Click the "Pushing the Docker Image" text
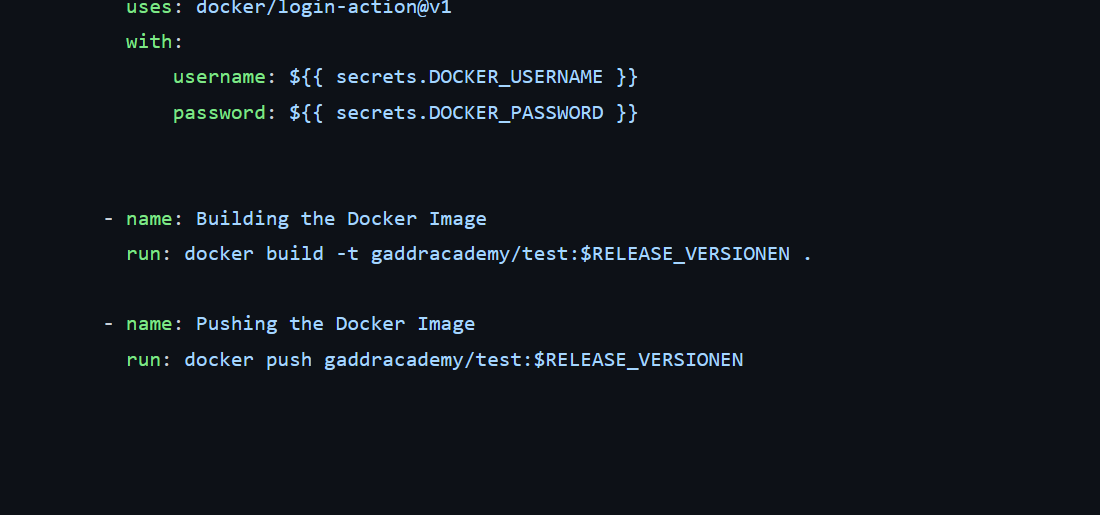 point(335,324)
